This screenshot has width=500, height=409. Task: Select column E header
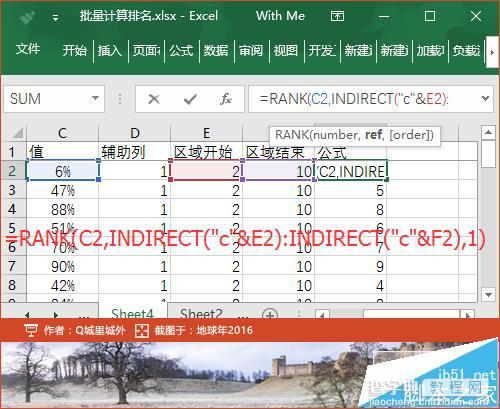(207, 133)
